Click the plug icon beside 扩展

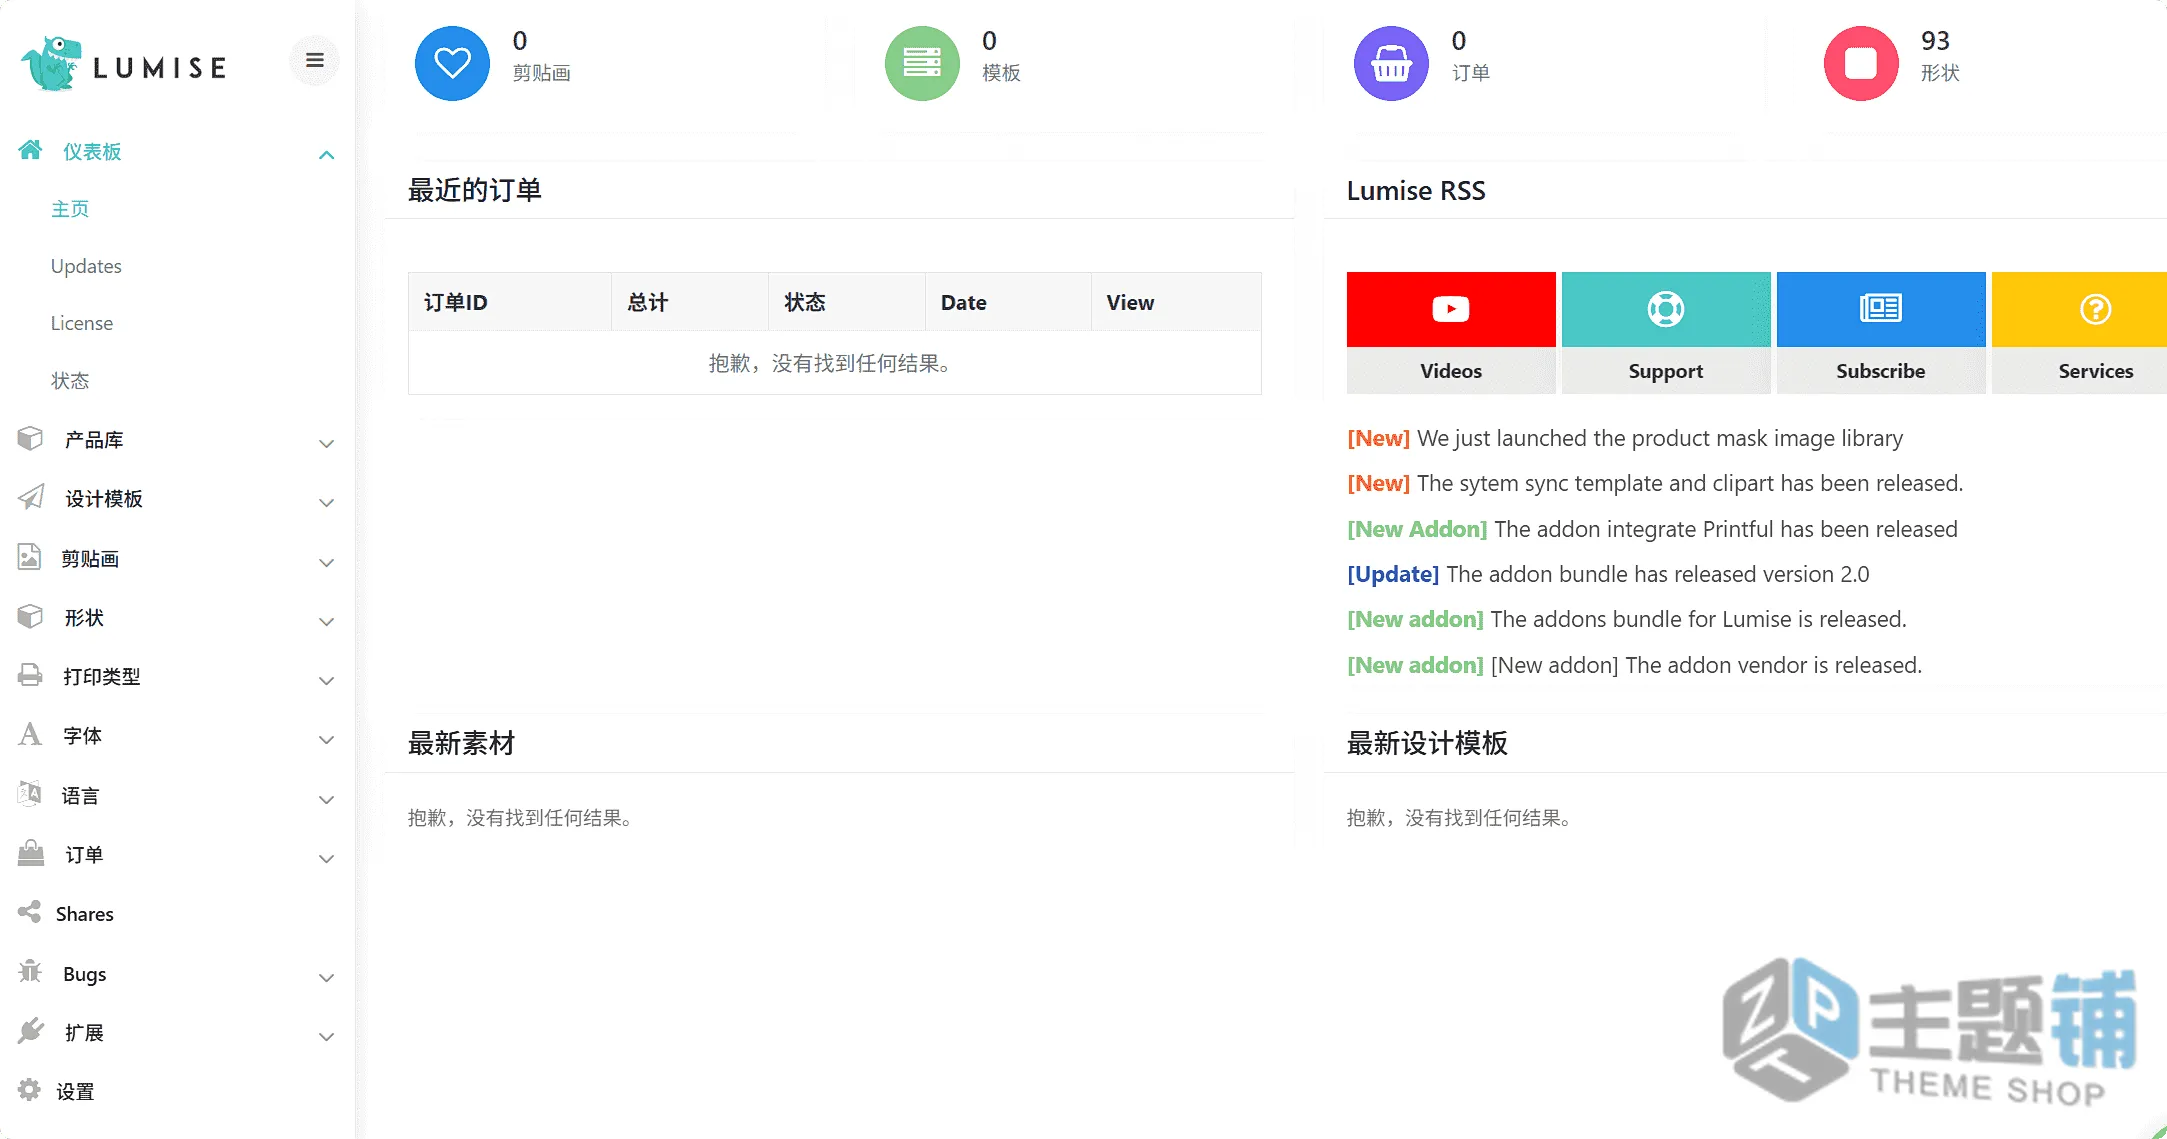[x=30, y=1030]
